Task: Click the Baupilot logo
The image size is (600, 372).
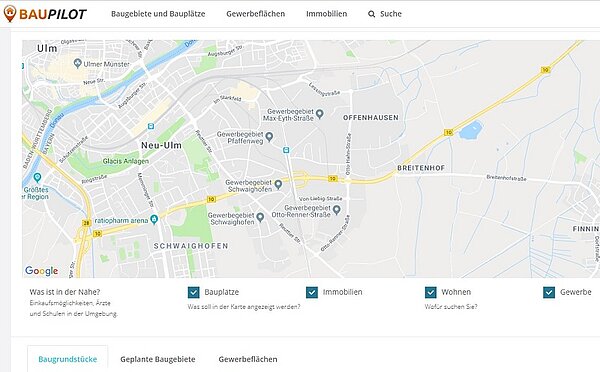Action: 45,14
